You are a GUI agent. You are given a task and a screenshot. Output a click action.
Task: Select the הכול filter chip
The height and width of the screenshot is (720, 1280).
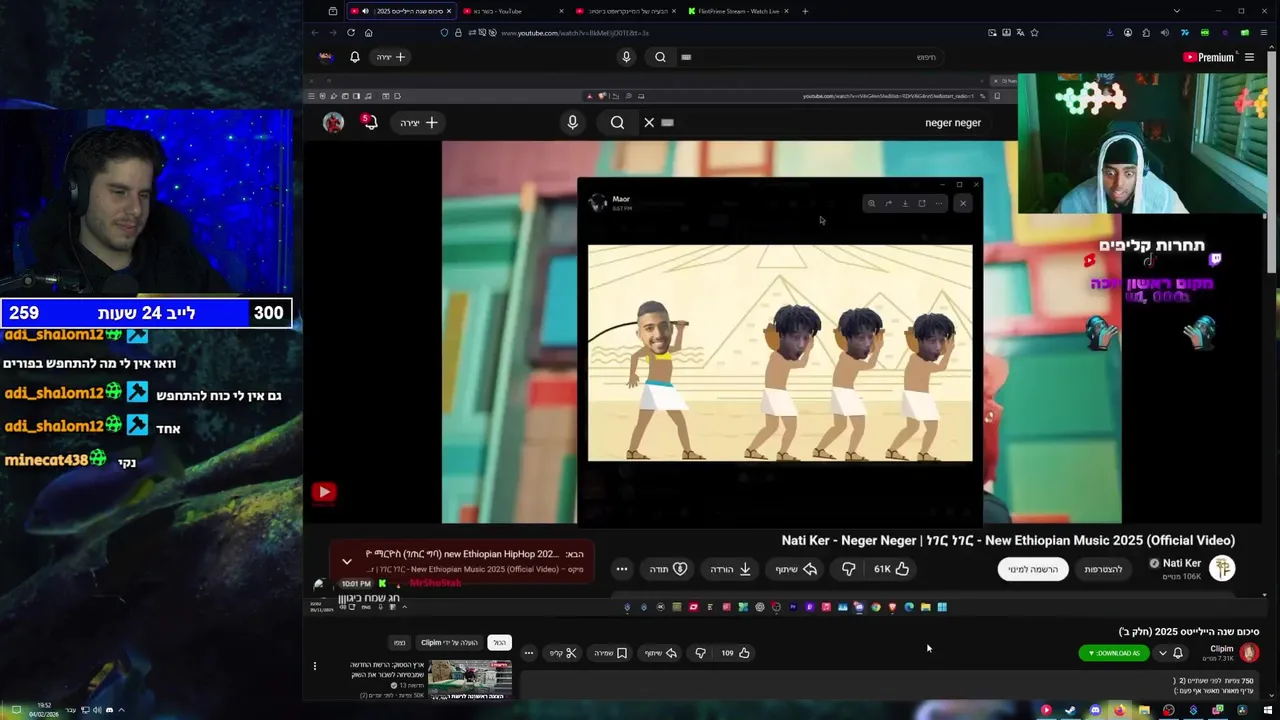(x=499, y=643)
